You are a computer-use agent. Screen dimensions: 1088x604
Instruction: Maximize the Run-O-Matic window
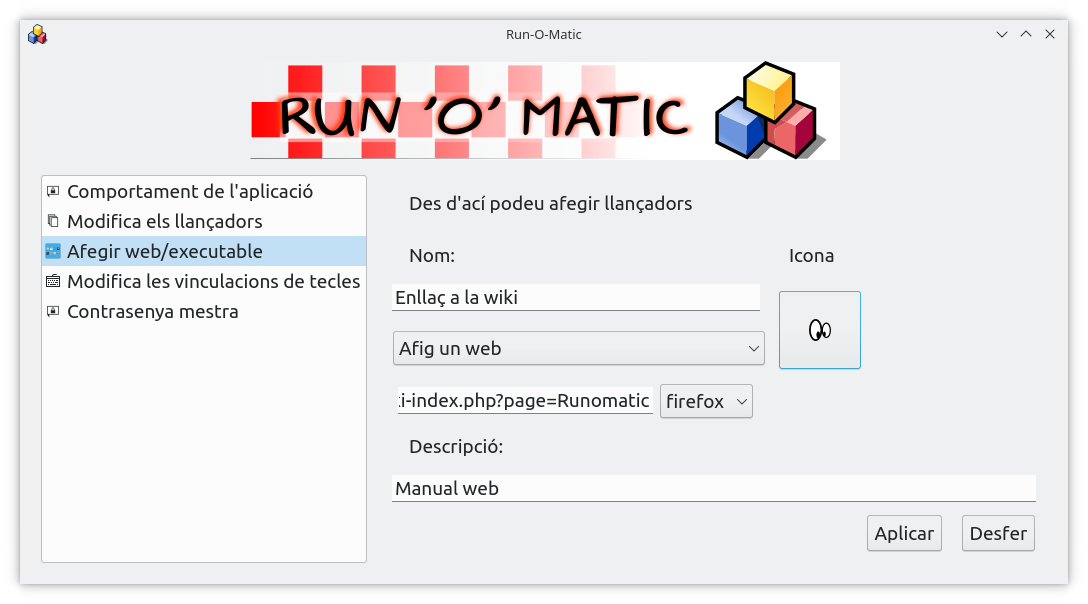point(1026,34)
